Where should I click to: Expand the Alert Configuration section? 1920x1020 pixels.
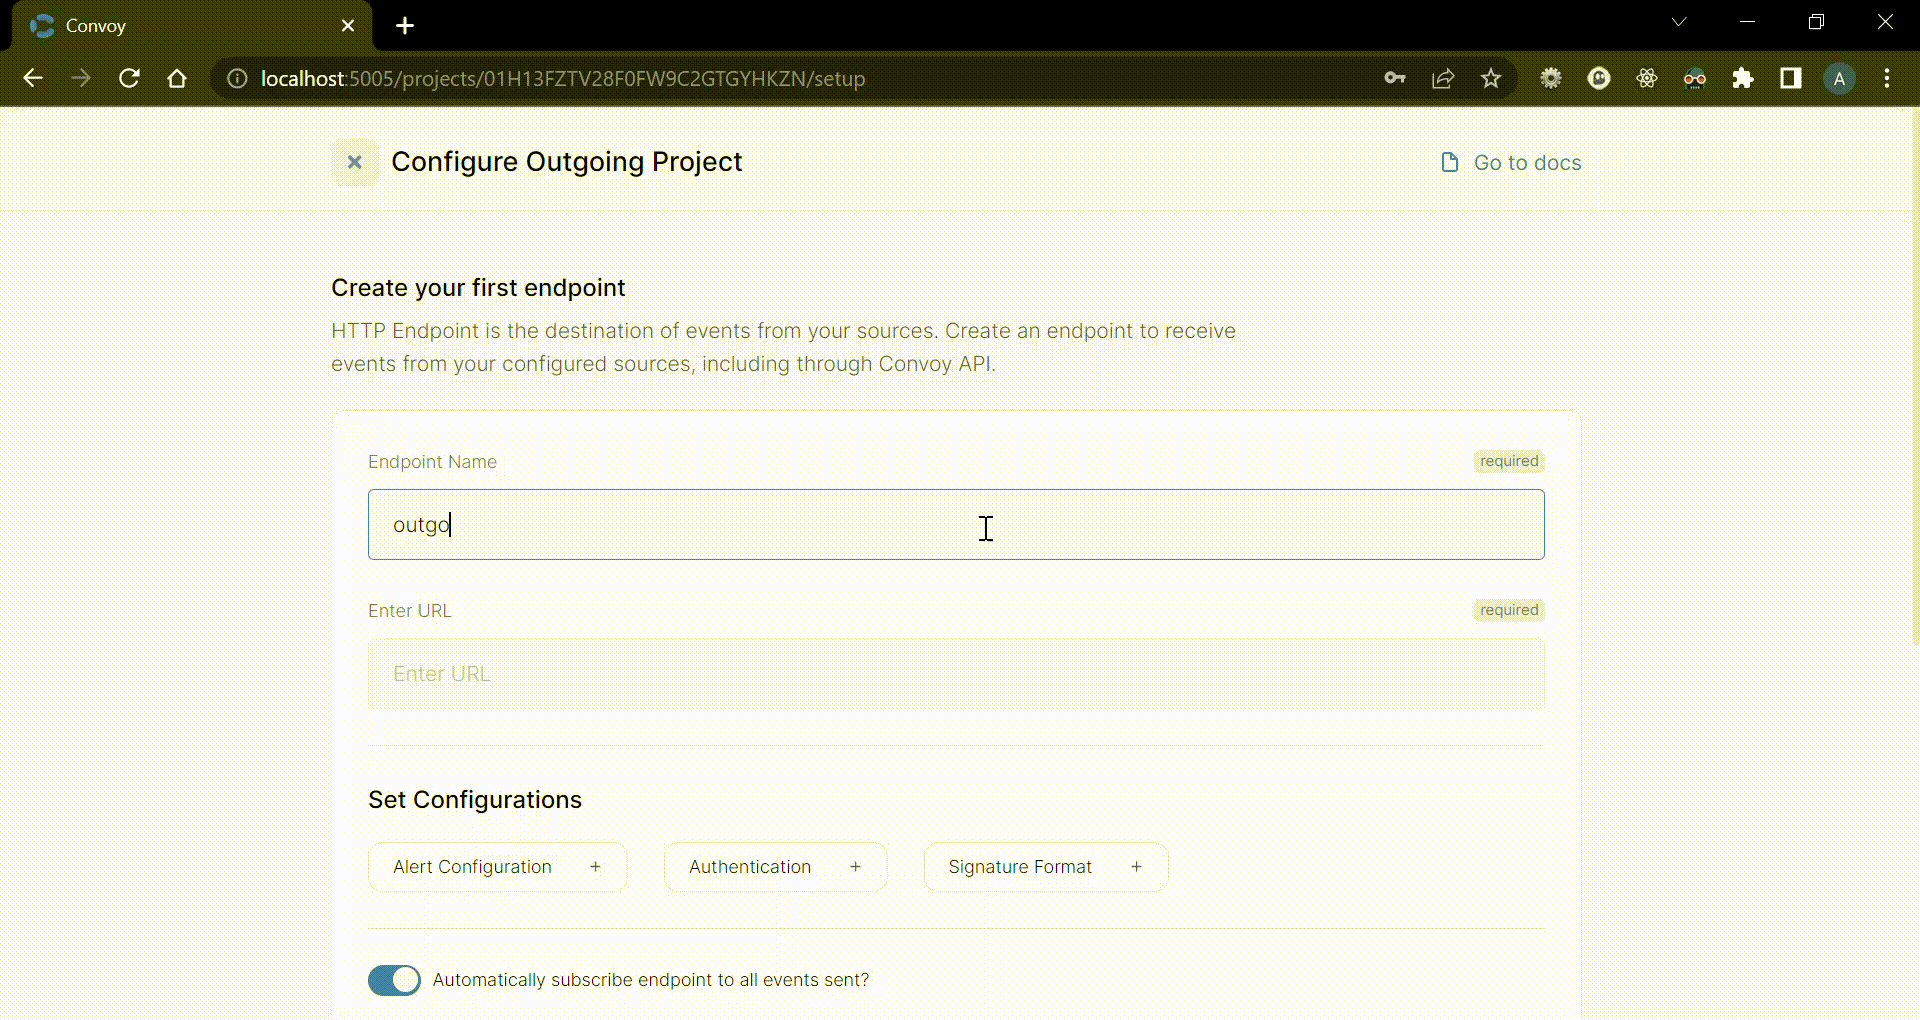[497, 867]
